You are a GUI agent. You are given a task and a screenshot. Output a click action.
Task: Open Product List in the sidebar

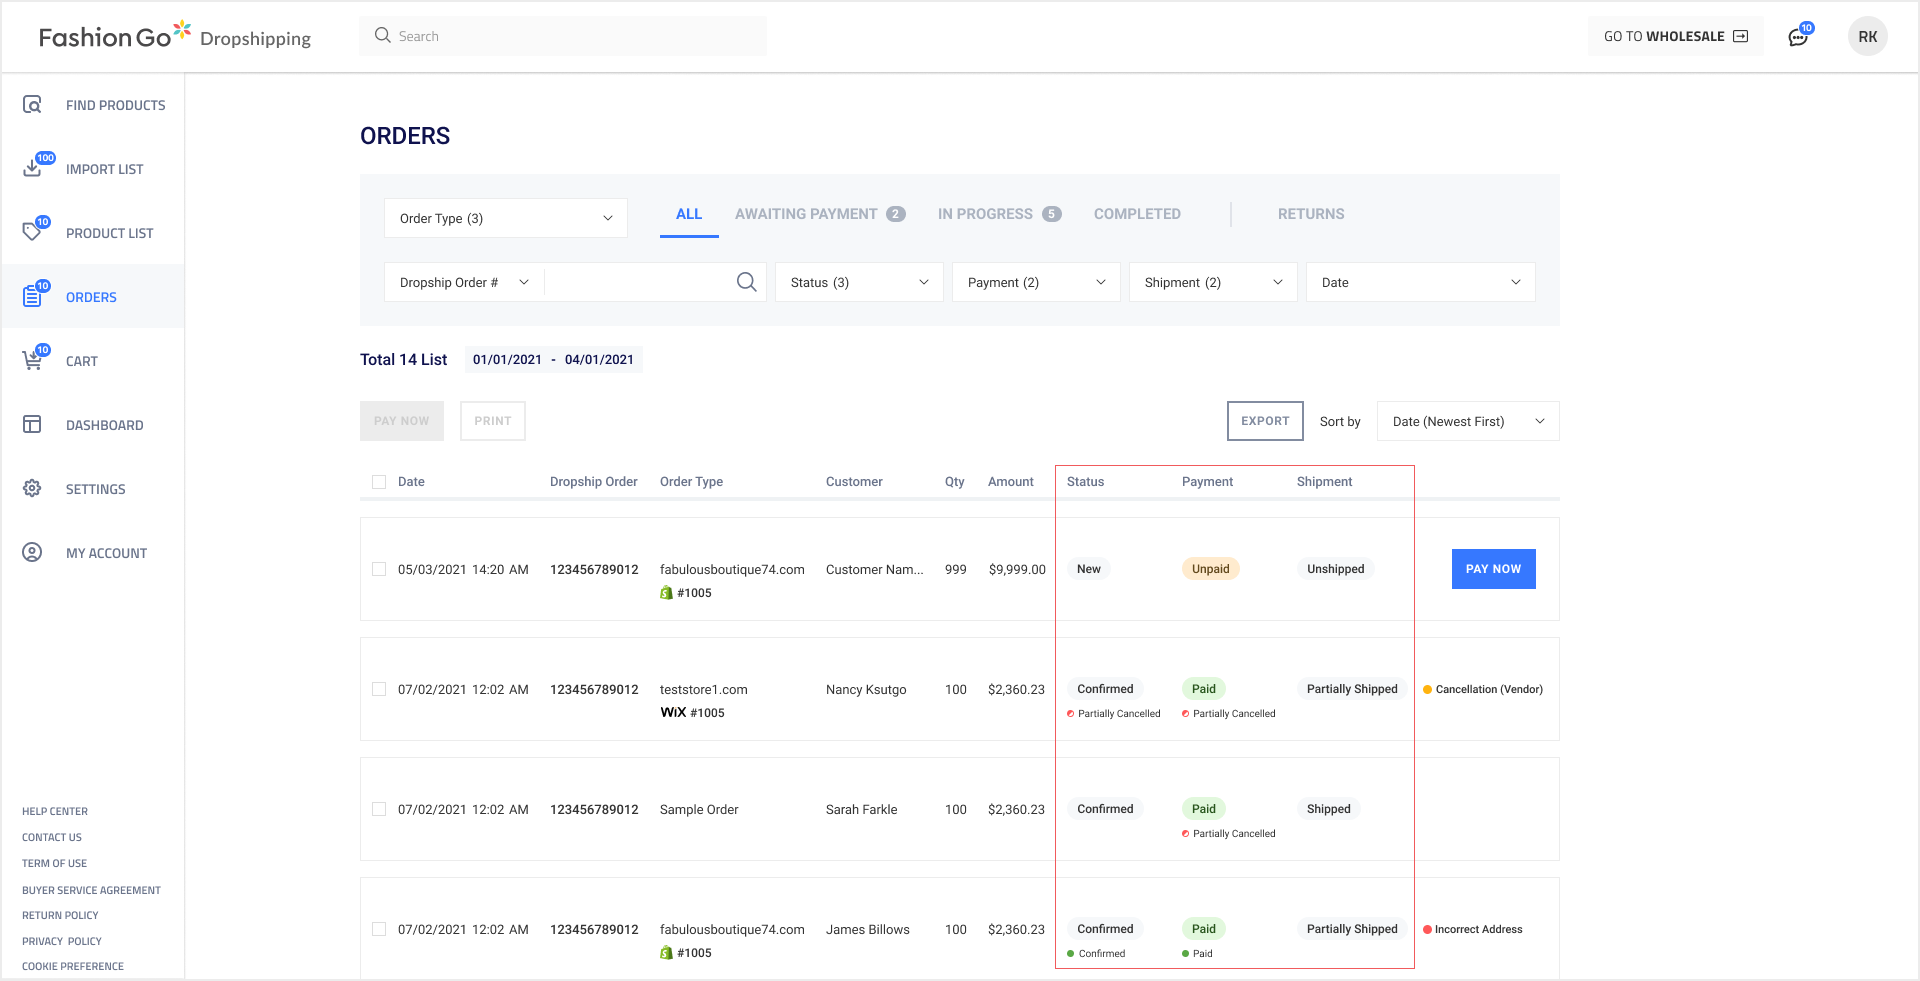pyautogui.click(x=93, y=232)
